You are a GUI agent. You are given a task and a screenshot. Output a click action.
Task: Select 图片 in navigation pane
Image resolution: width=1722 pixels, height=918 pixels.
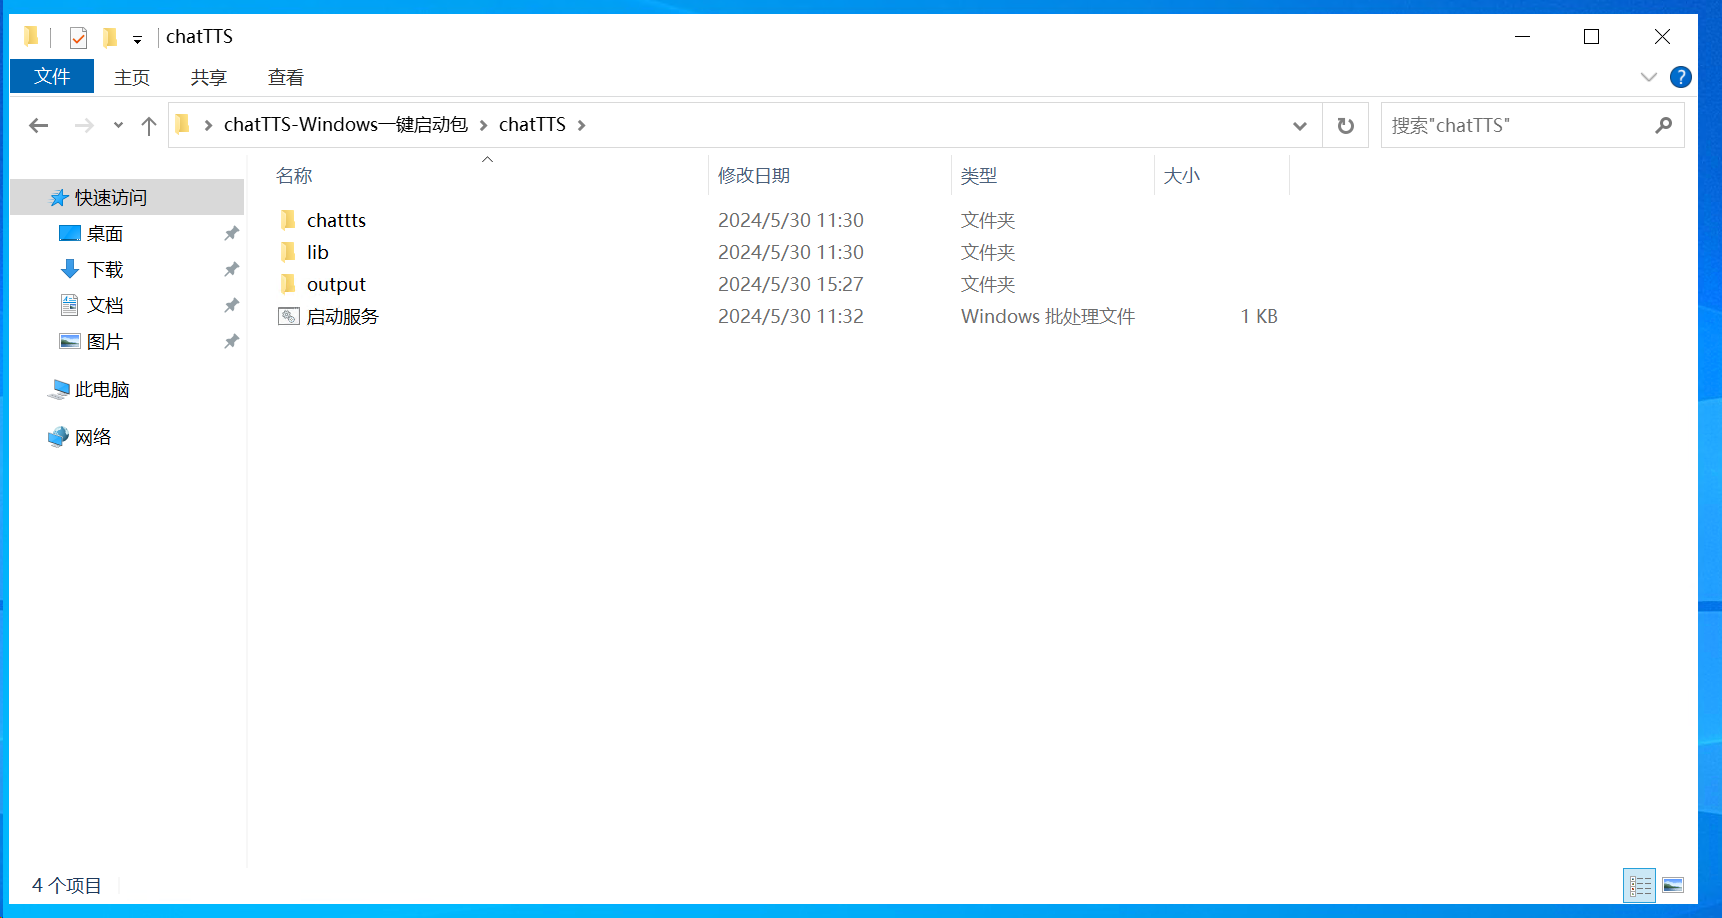tap(105, 341)
